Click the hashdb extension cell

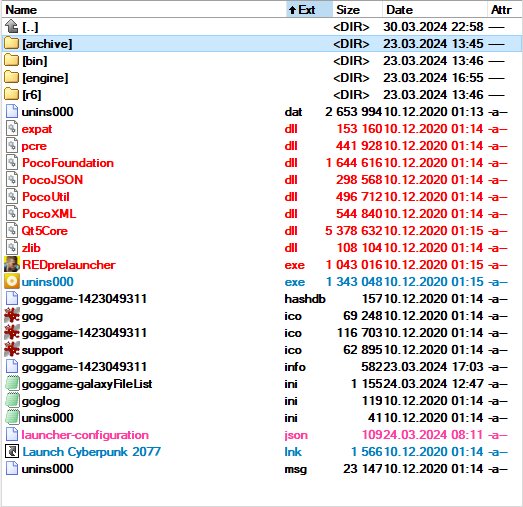(x=305, y=299)
